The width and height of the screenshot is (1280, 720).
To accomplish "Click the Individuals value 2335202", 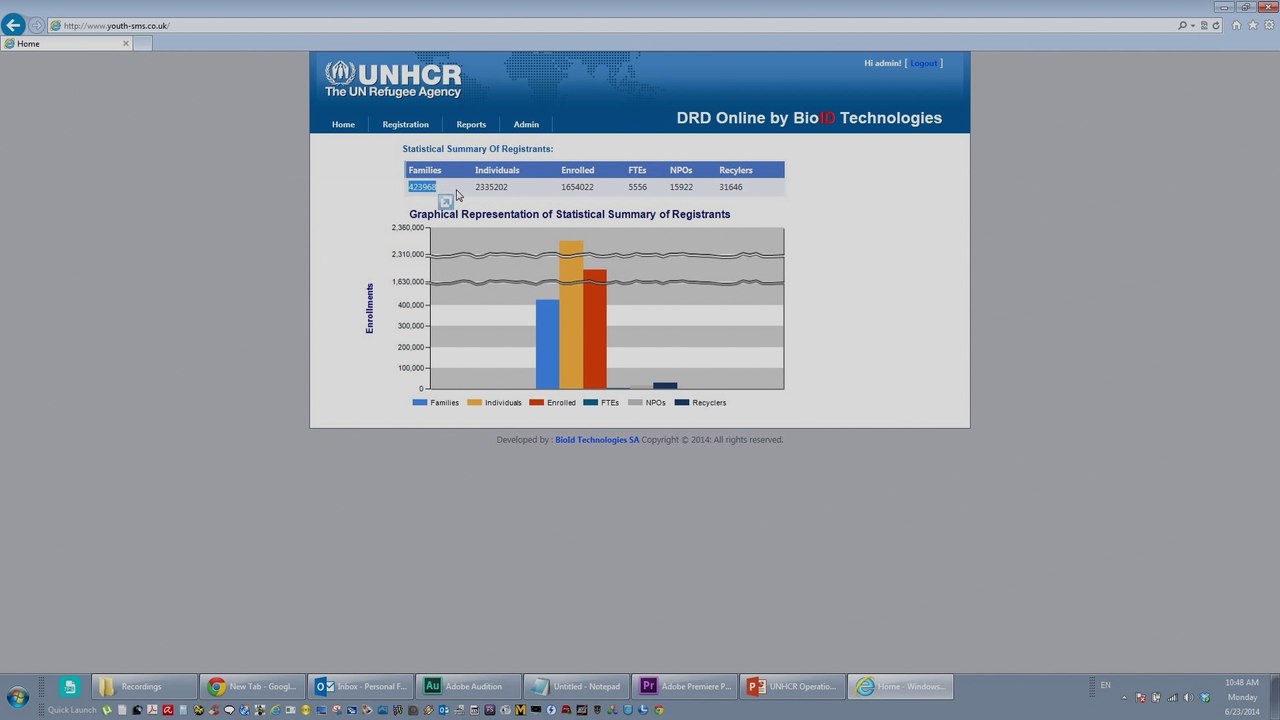I will click(x=491, y=187).
